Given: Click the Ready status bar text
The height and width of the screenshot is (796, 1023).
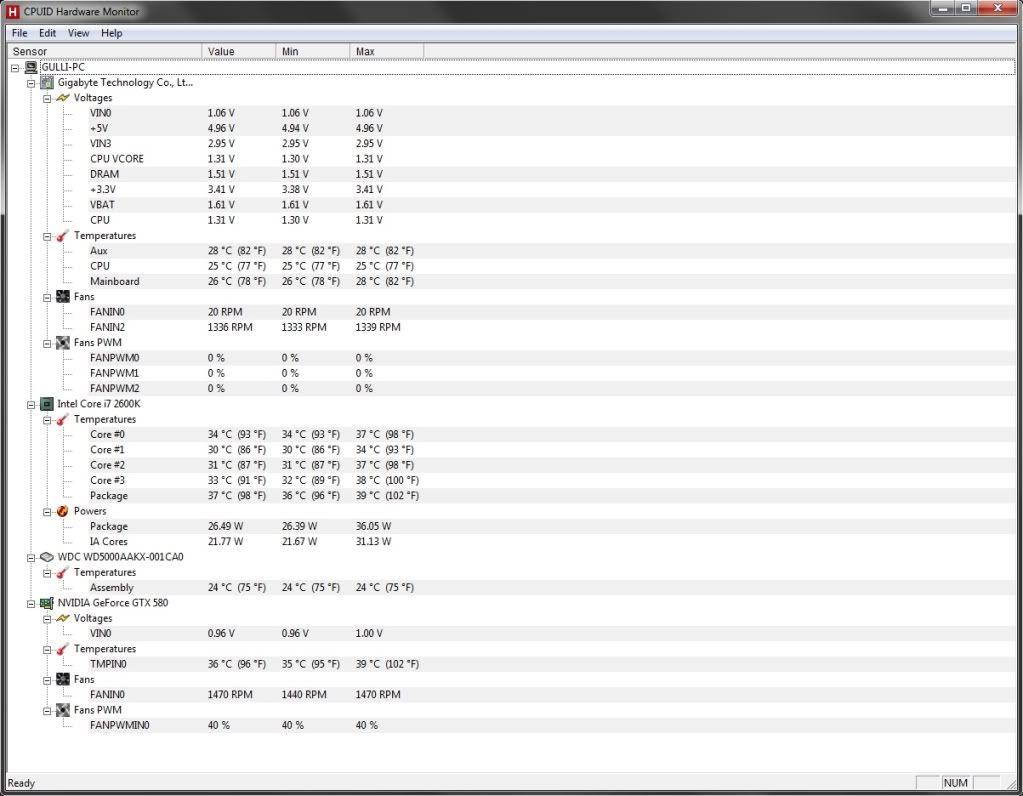Looking at the screenshot, I should click(x=21, y=783).
